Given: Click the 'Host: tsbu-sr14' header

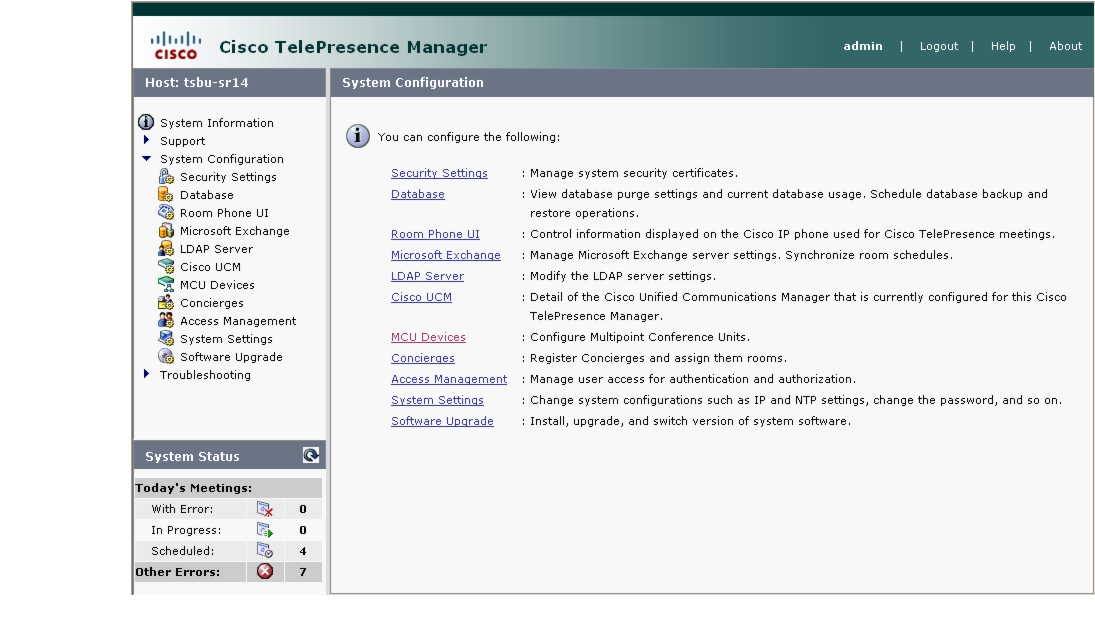Looking at the screenshot, I should point(196,82).
